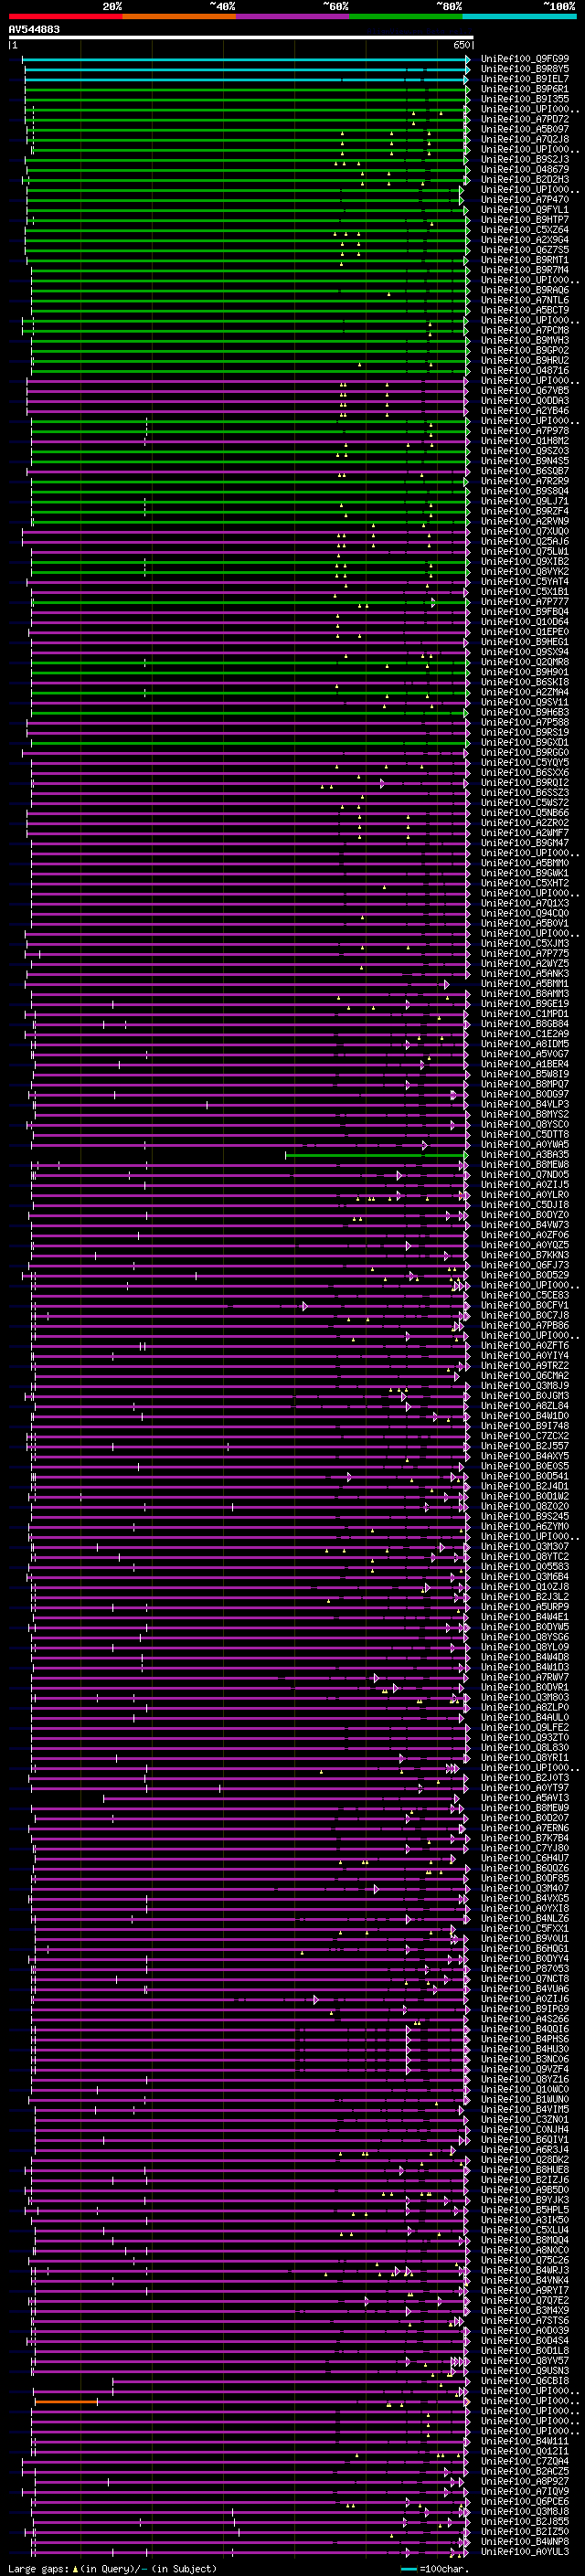Click the green ~80% identity legend segment
Image resolution: width=585 pixels, height=2576 pixels.
click(406, 16)
